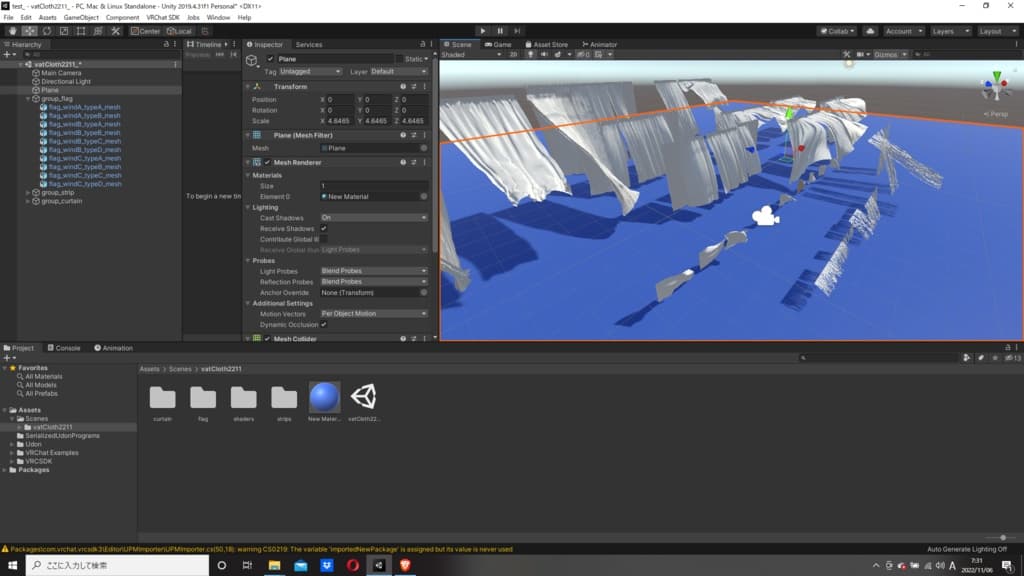Toggle the Plane object's active checkbox
Viewport: 1024px width, 576px height.
(x=270, y=59)
